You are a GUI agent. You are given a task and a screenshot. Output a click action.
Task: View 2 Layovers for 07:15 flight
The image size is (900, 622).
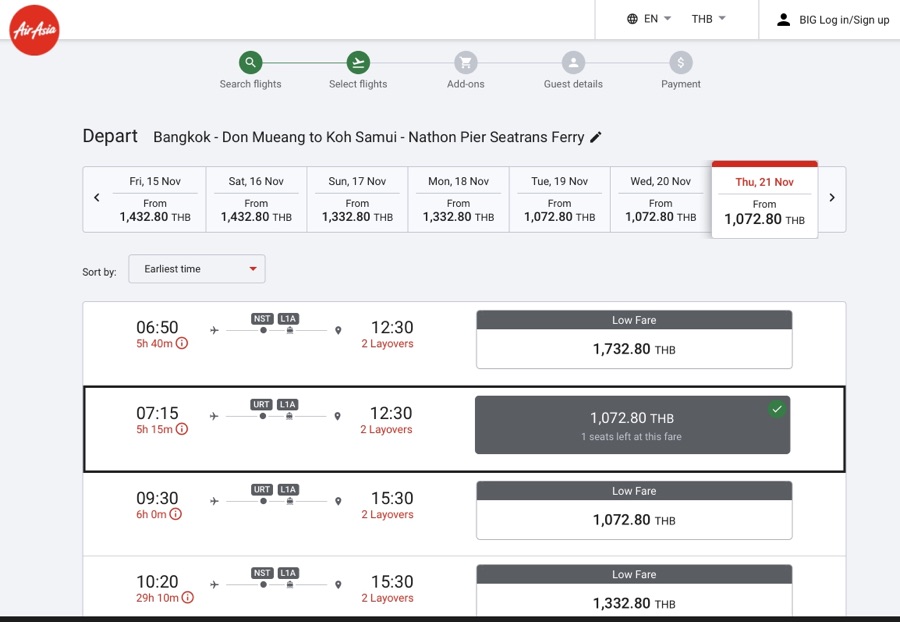pos(386,429)
